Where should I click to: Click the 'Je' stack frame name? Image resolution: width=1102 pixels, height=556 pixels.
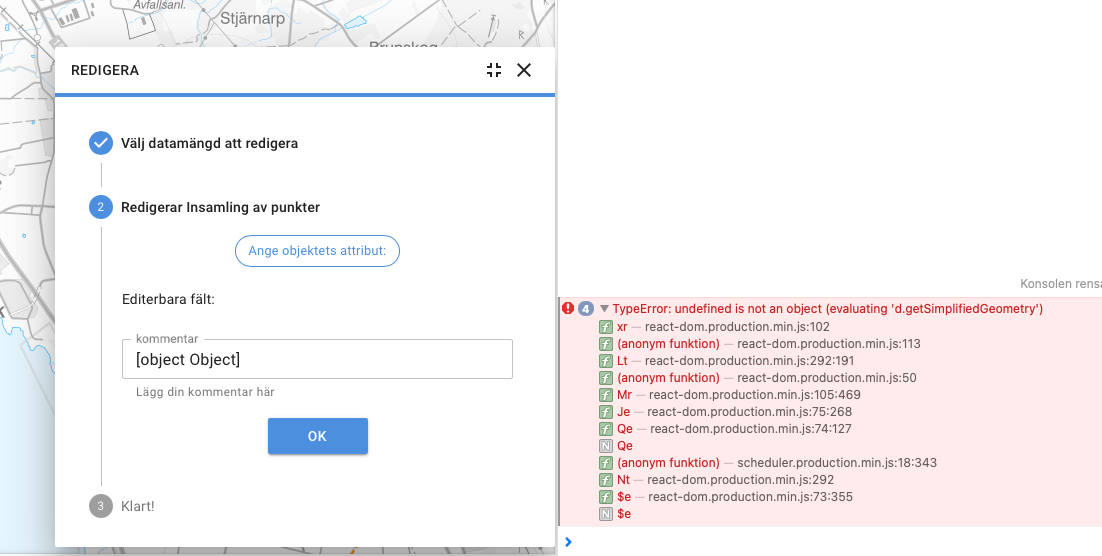click(x=623, y=412)
